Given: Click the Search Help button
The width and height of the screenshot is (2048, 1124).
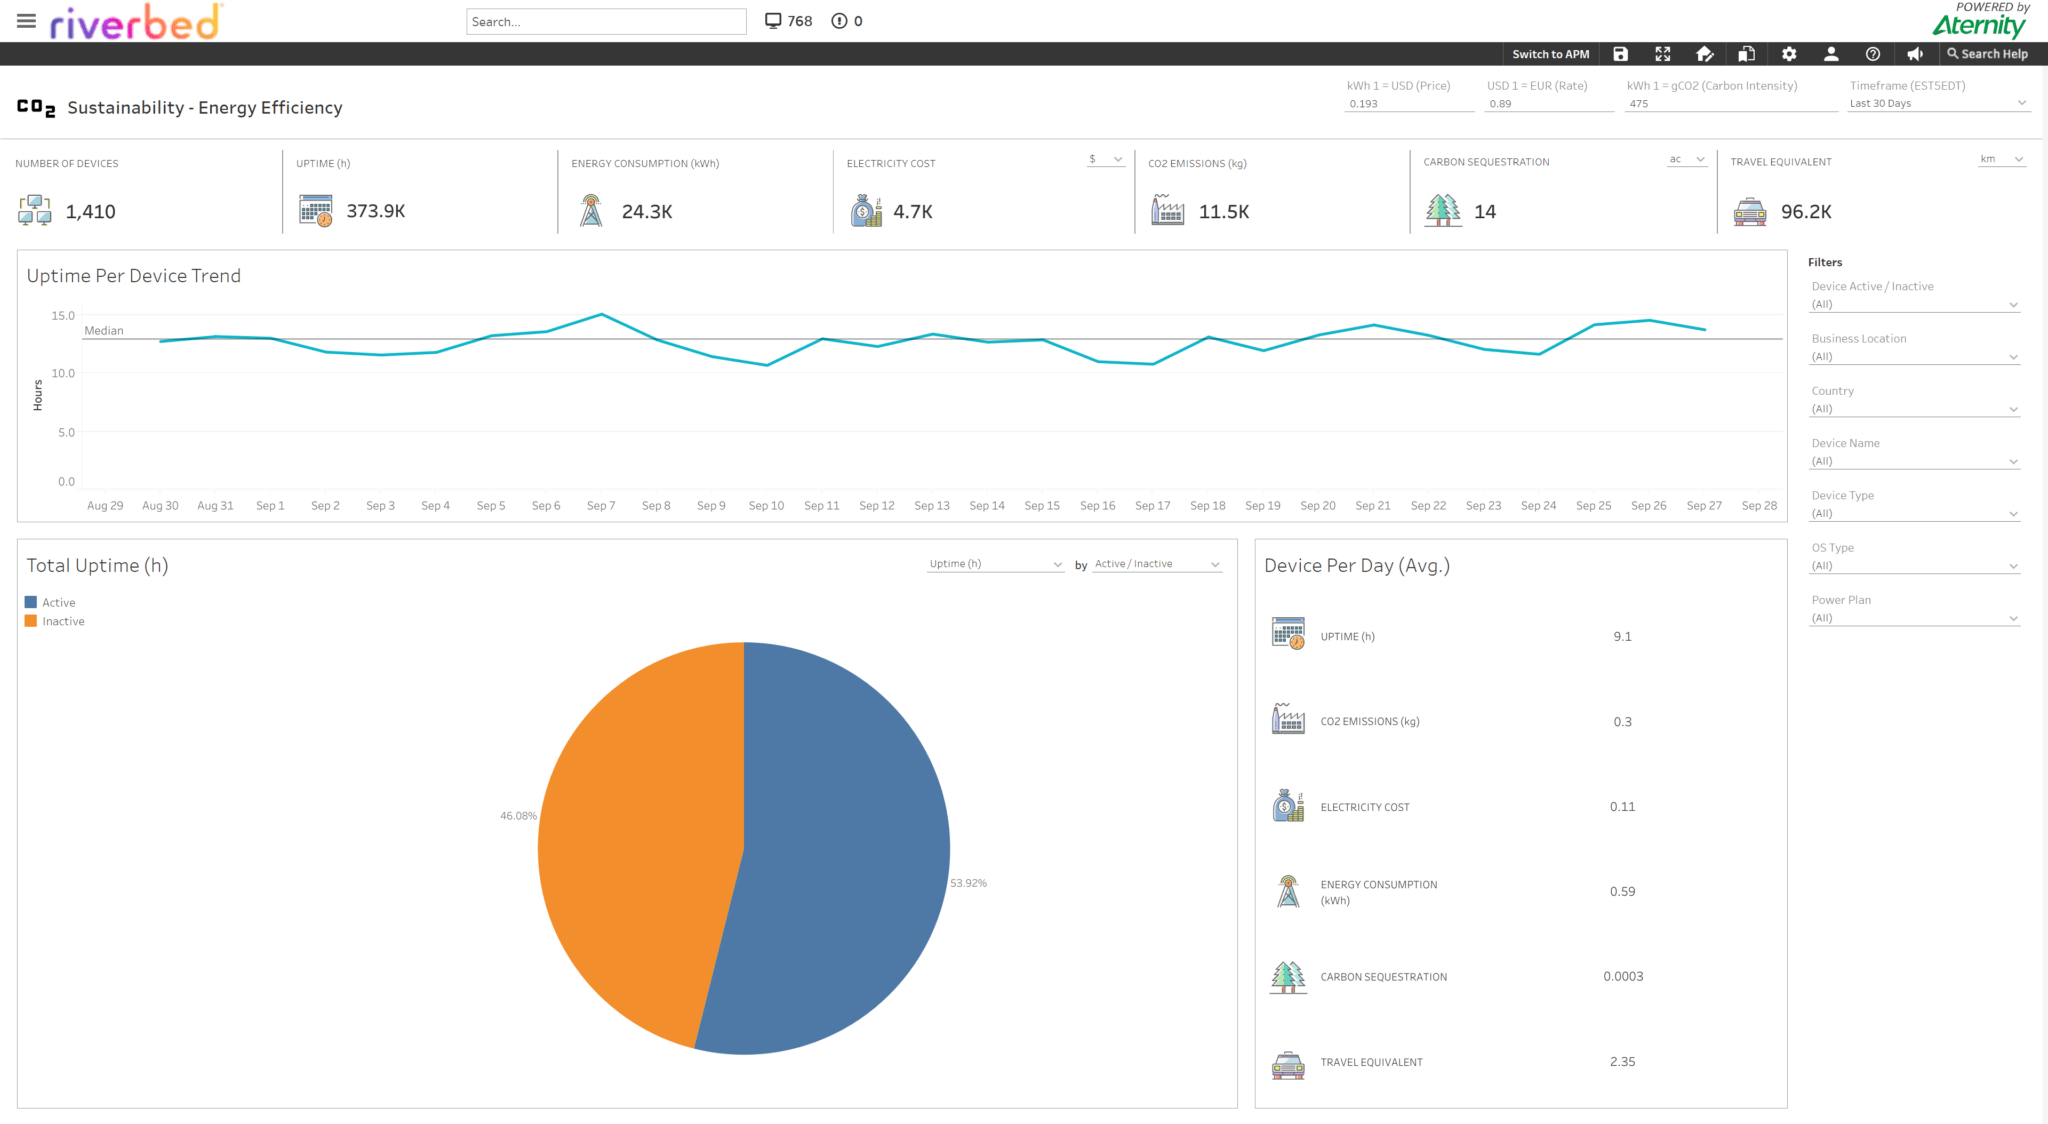Looking at the screenshot, I should [1989, 54].
